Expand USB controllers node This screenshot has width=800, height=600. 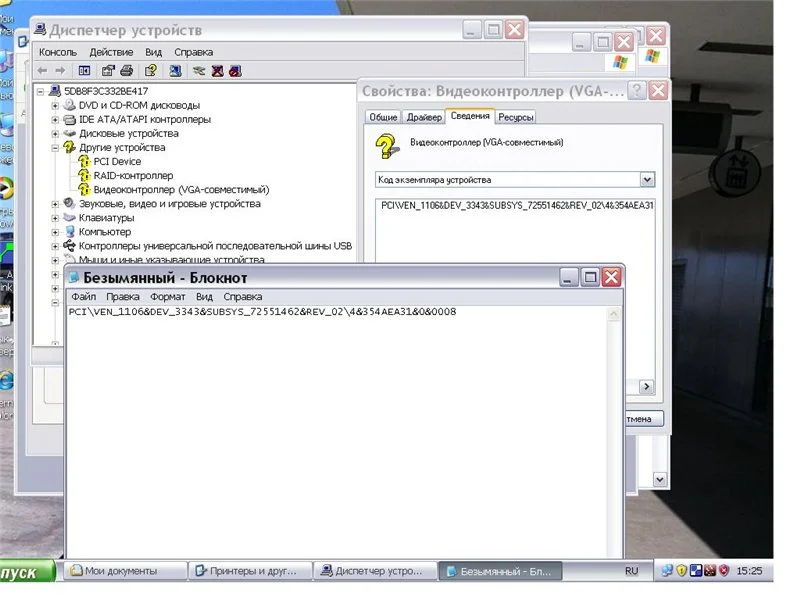tap(55, 246)
